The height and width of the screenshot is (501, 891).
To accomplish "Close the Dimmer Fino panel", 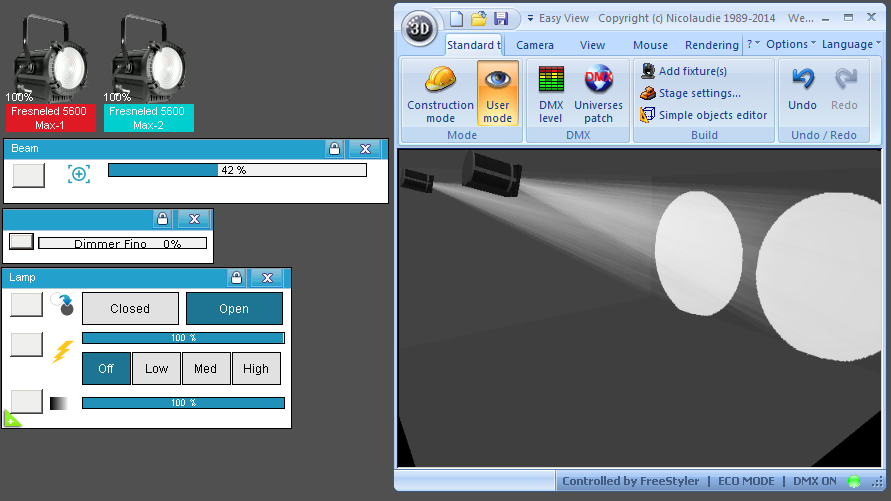I will (x=194, y=219).
